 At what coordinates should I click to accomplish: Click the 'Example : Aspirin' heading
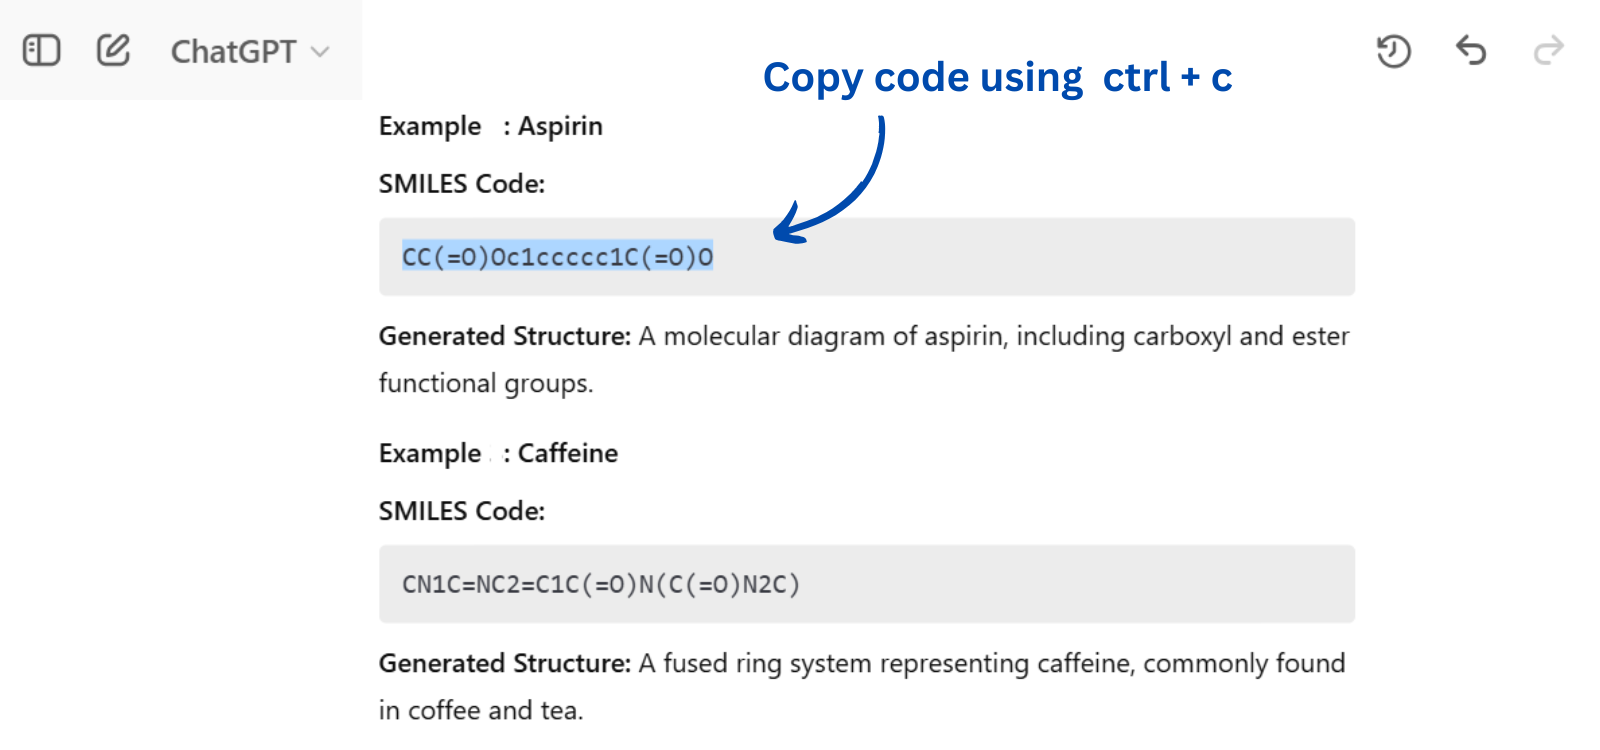pyautogui.click(x=491, y=127)
